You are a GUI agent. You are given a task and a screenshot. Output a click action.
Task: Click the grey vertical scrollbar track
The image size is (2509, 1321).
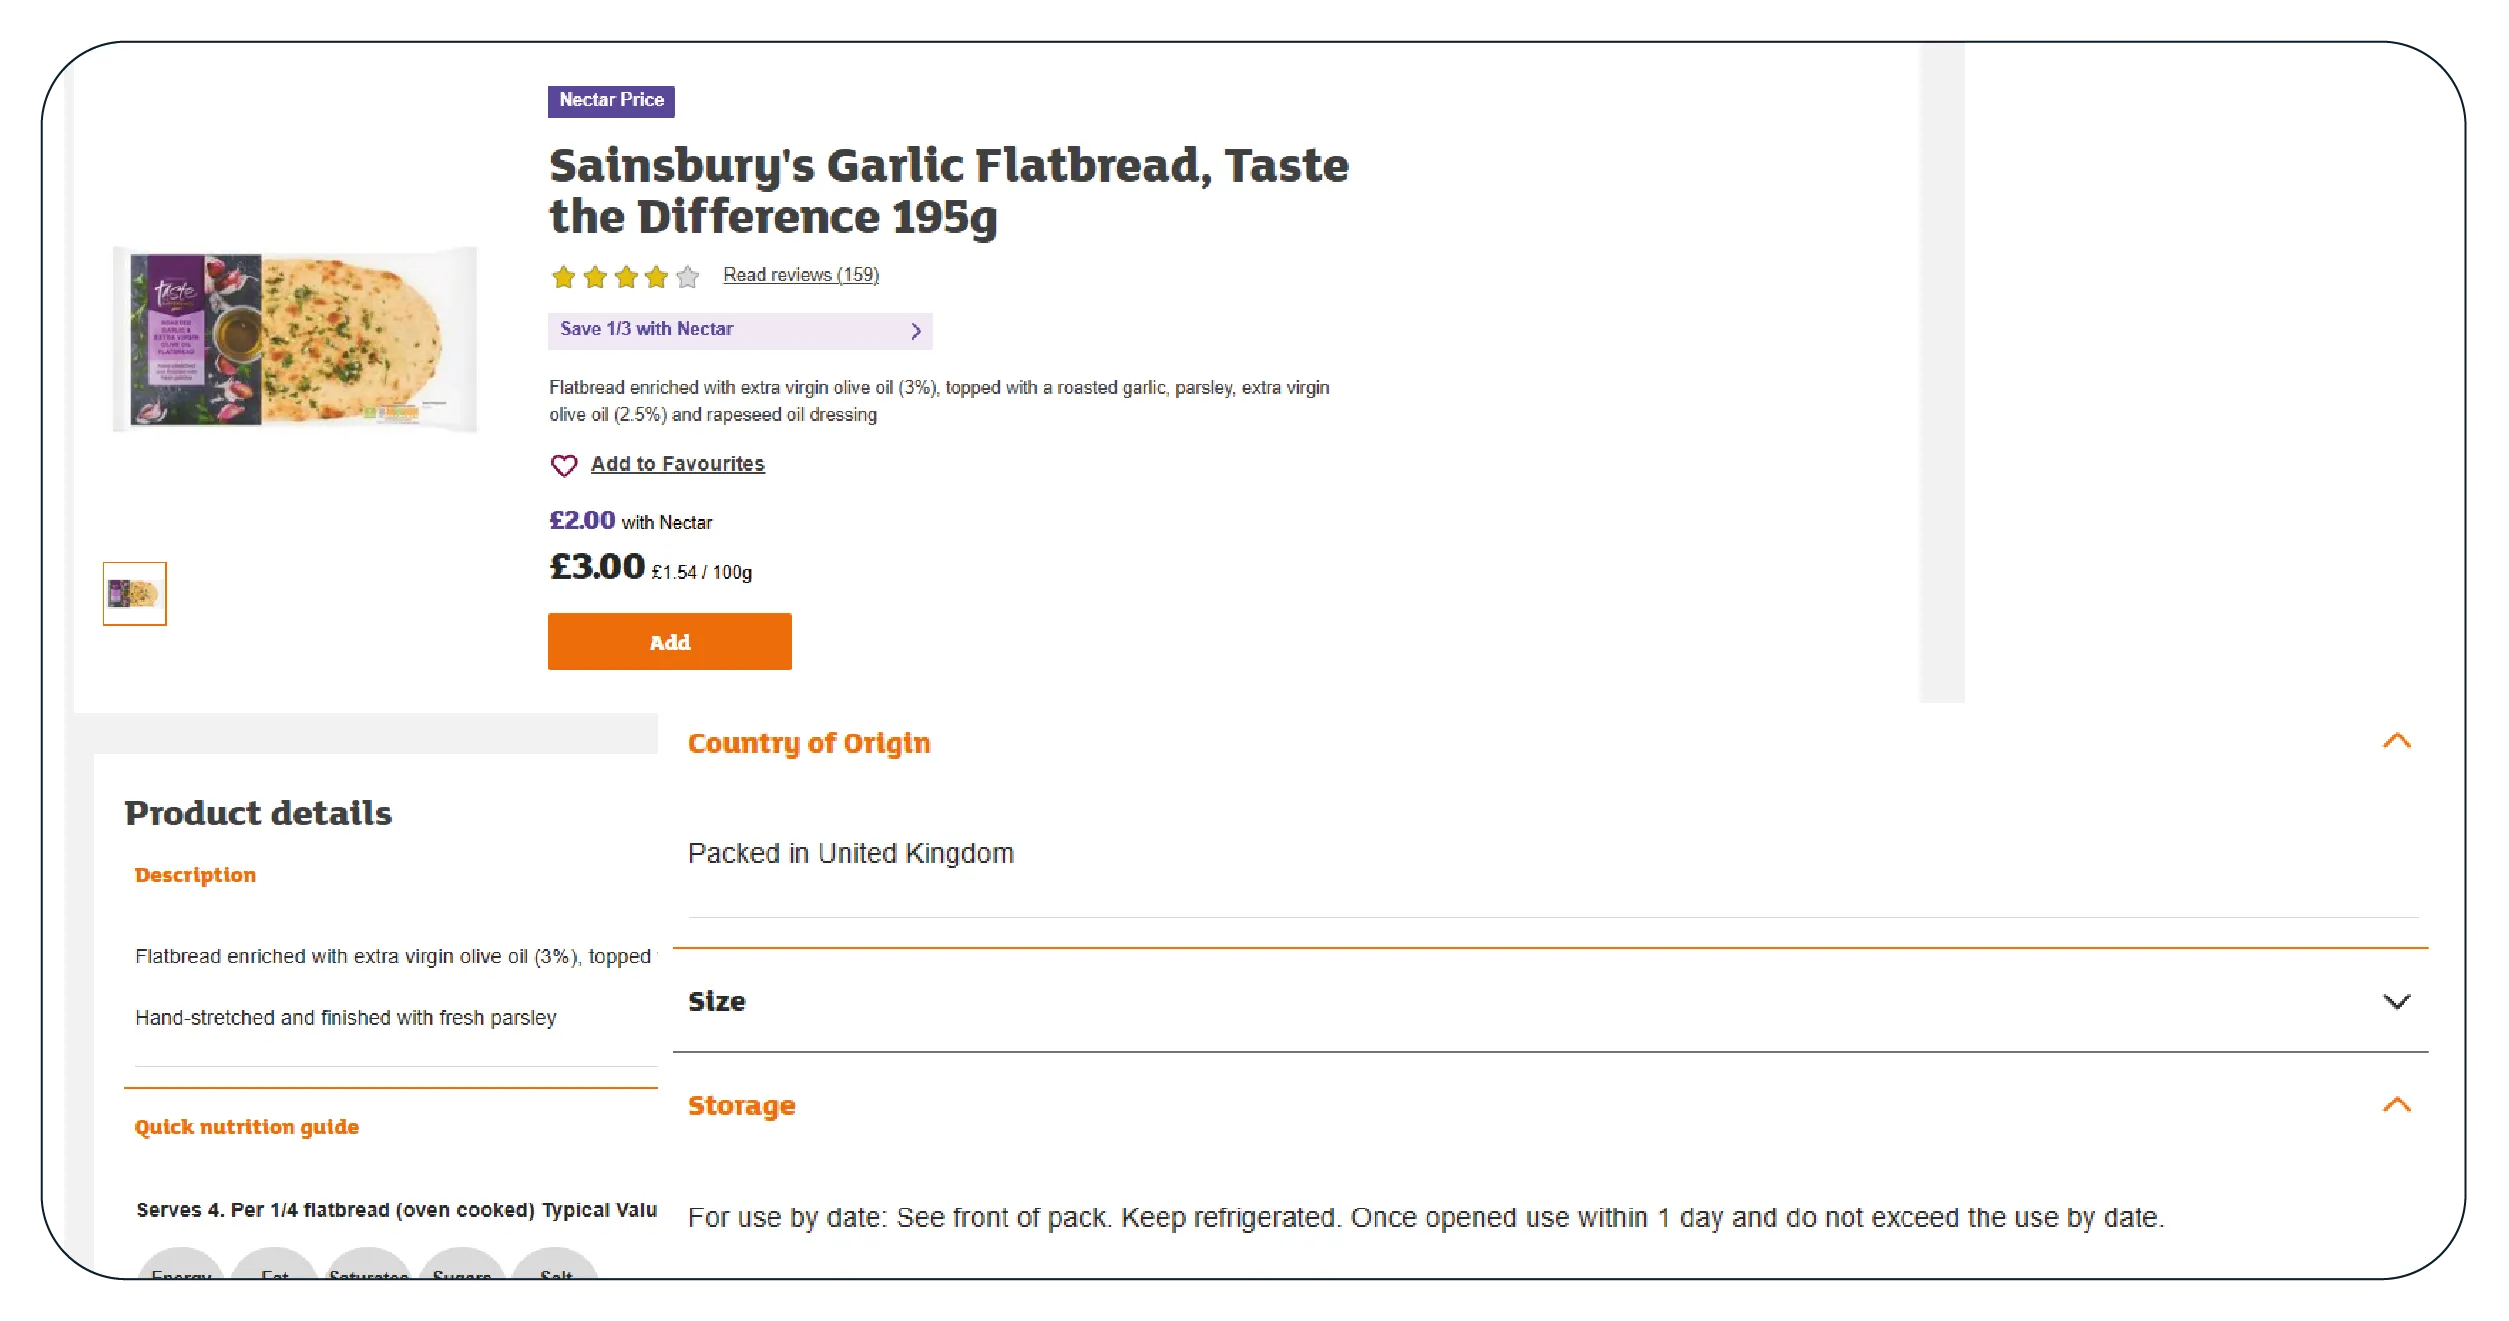pyautogui.click(x=1943, y=372)
